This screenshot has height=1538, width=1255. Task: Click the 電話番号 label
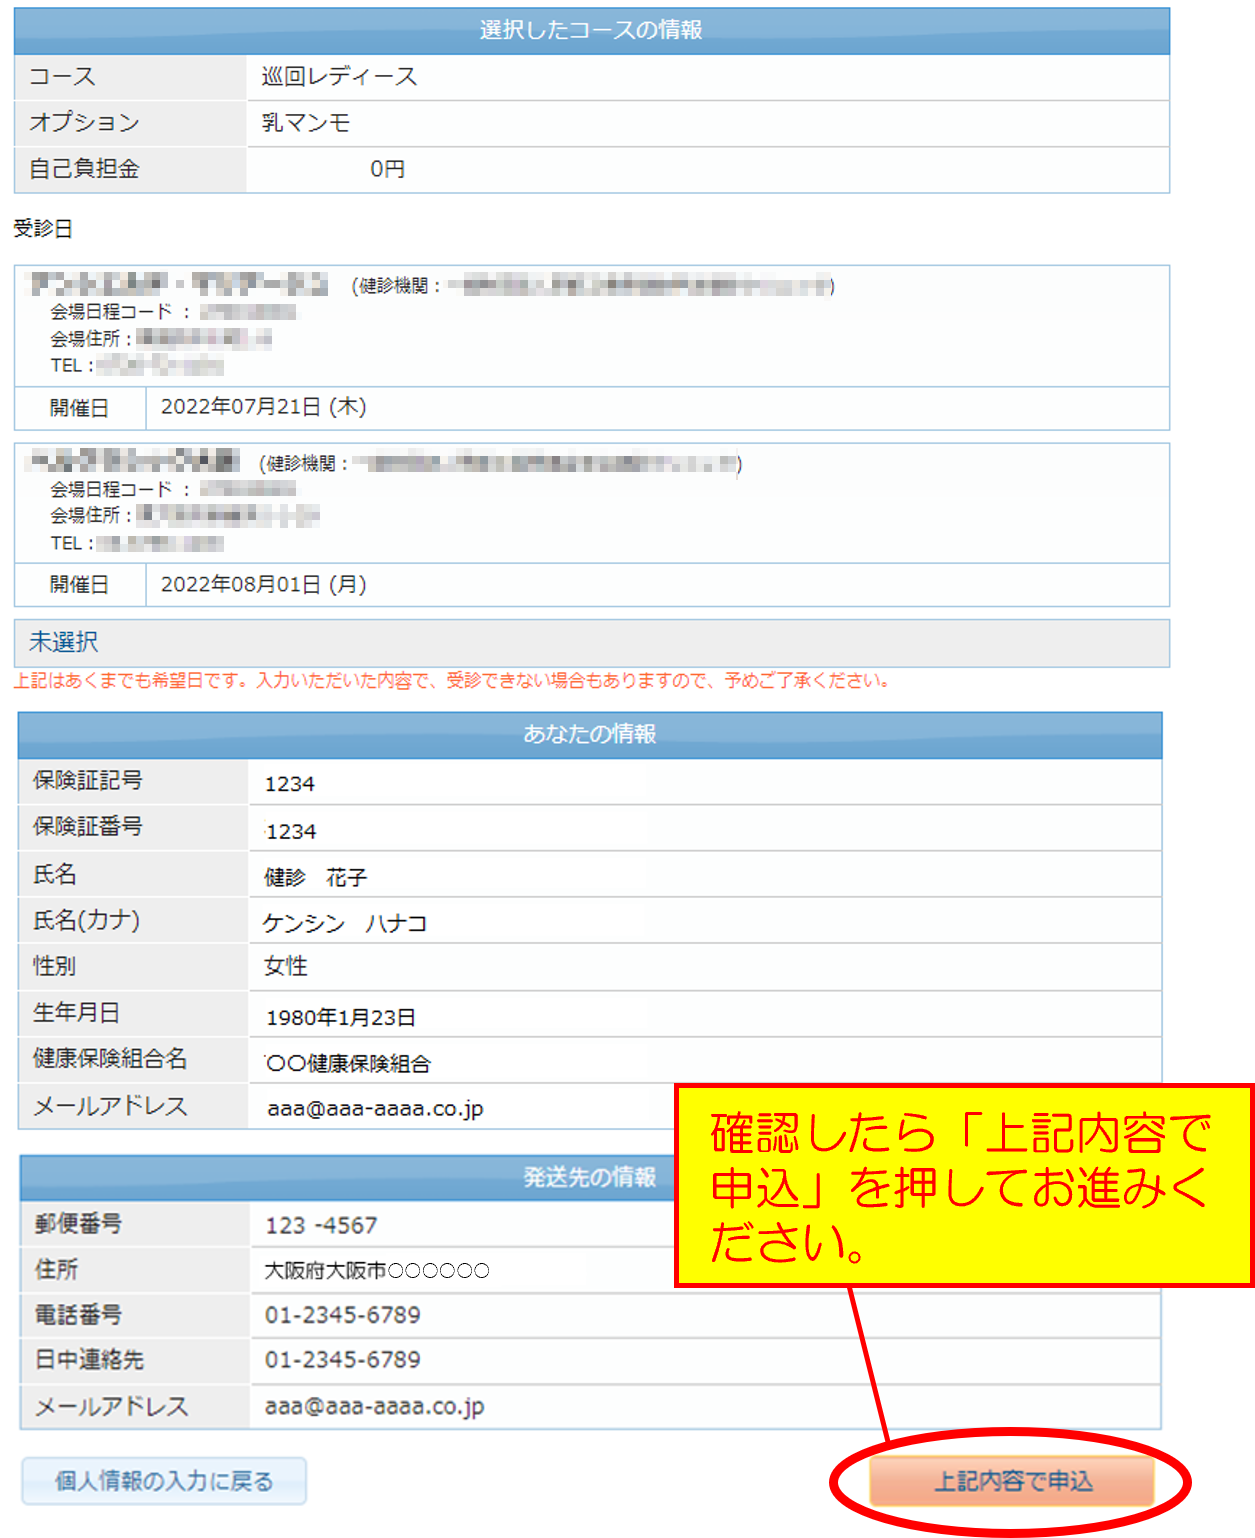click(x=78, y=1315)
